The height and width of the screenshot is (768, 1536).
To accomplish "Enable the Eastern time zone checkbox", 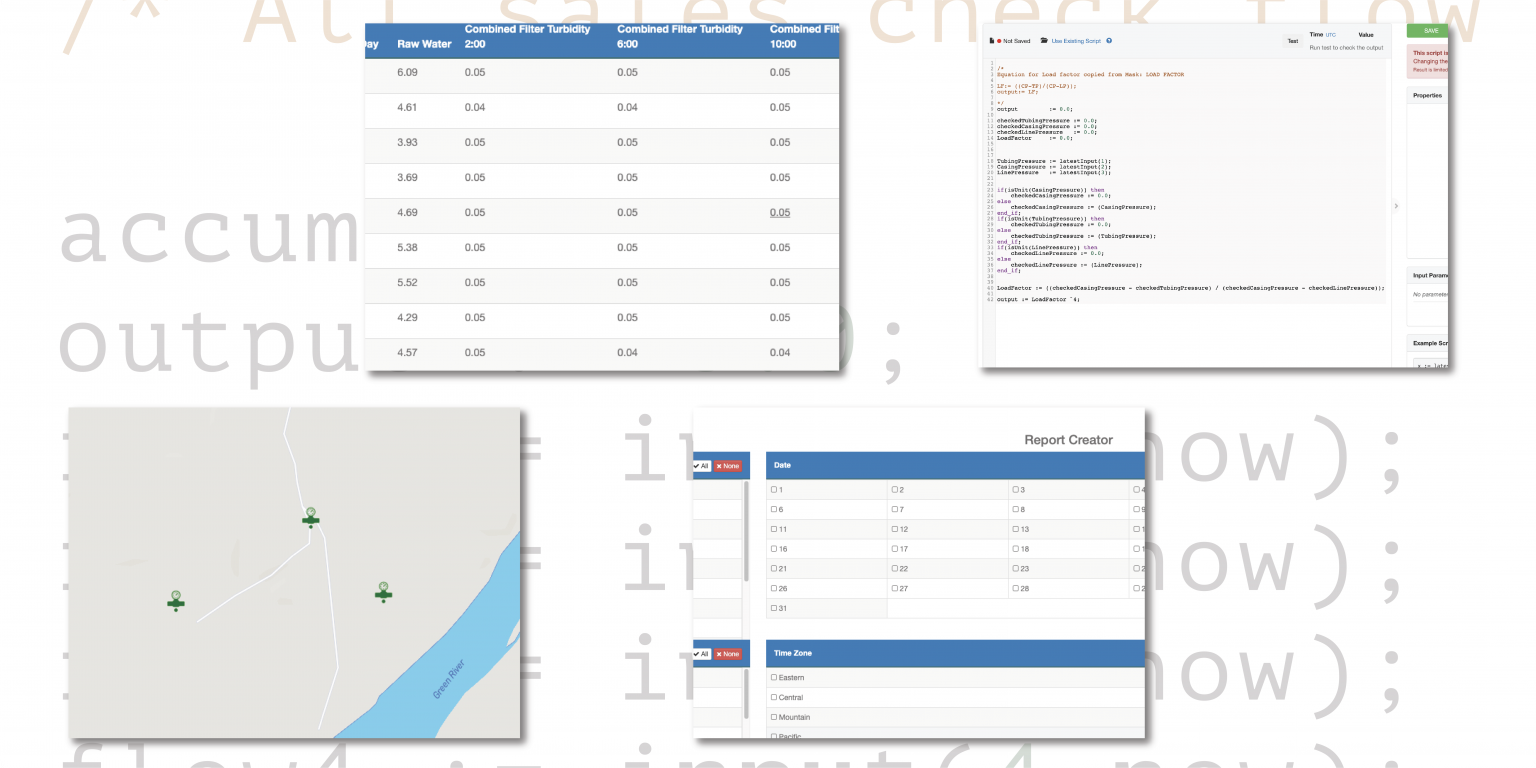I will (772, 677).
